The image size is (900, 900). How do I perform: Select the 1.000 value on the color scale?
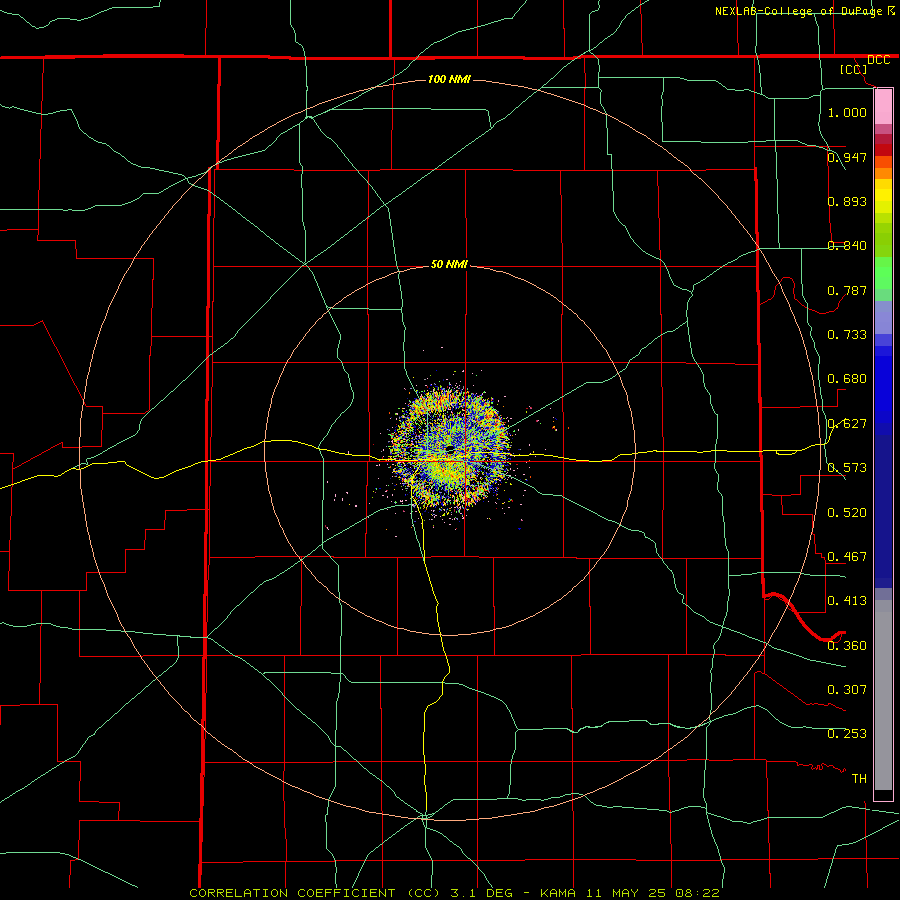[x=847, y=112]
